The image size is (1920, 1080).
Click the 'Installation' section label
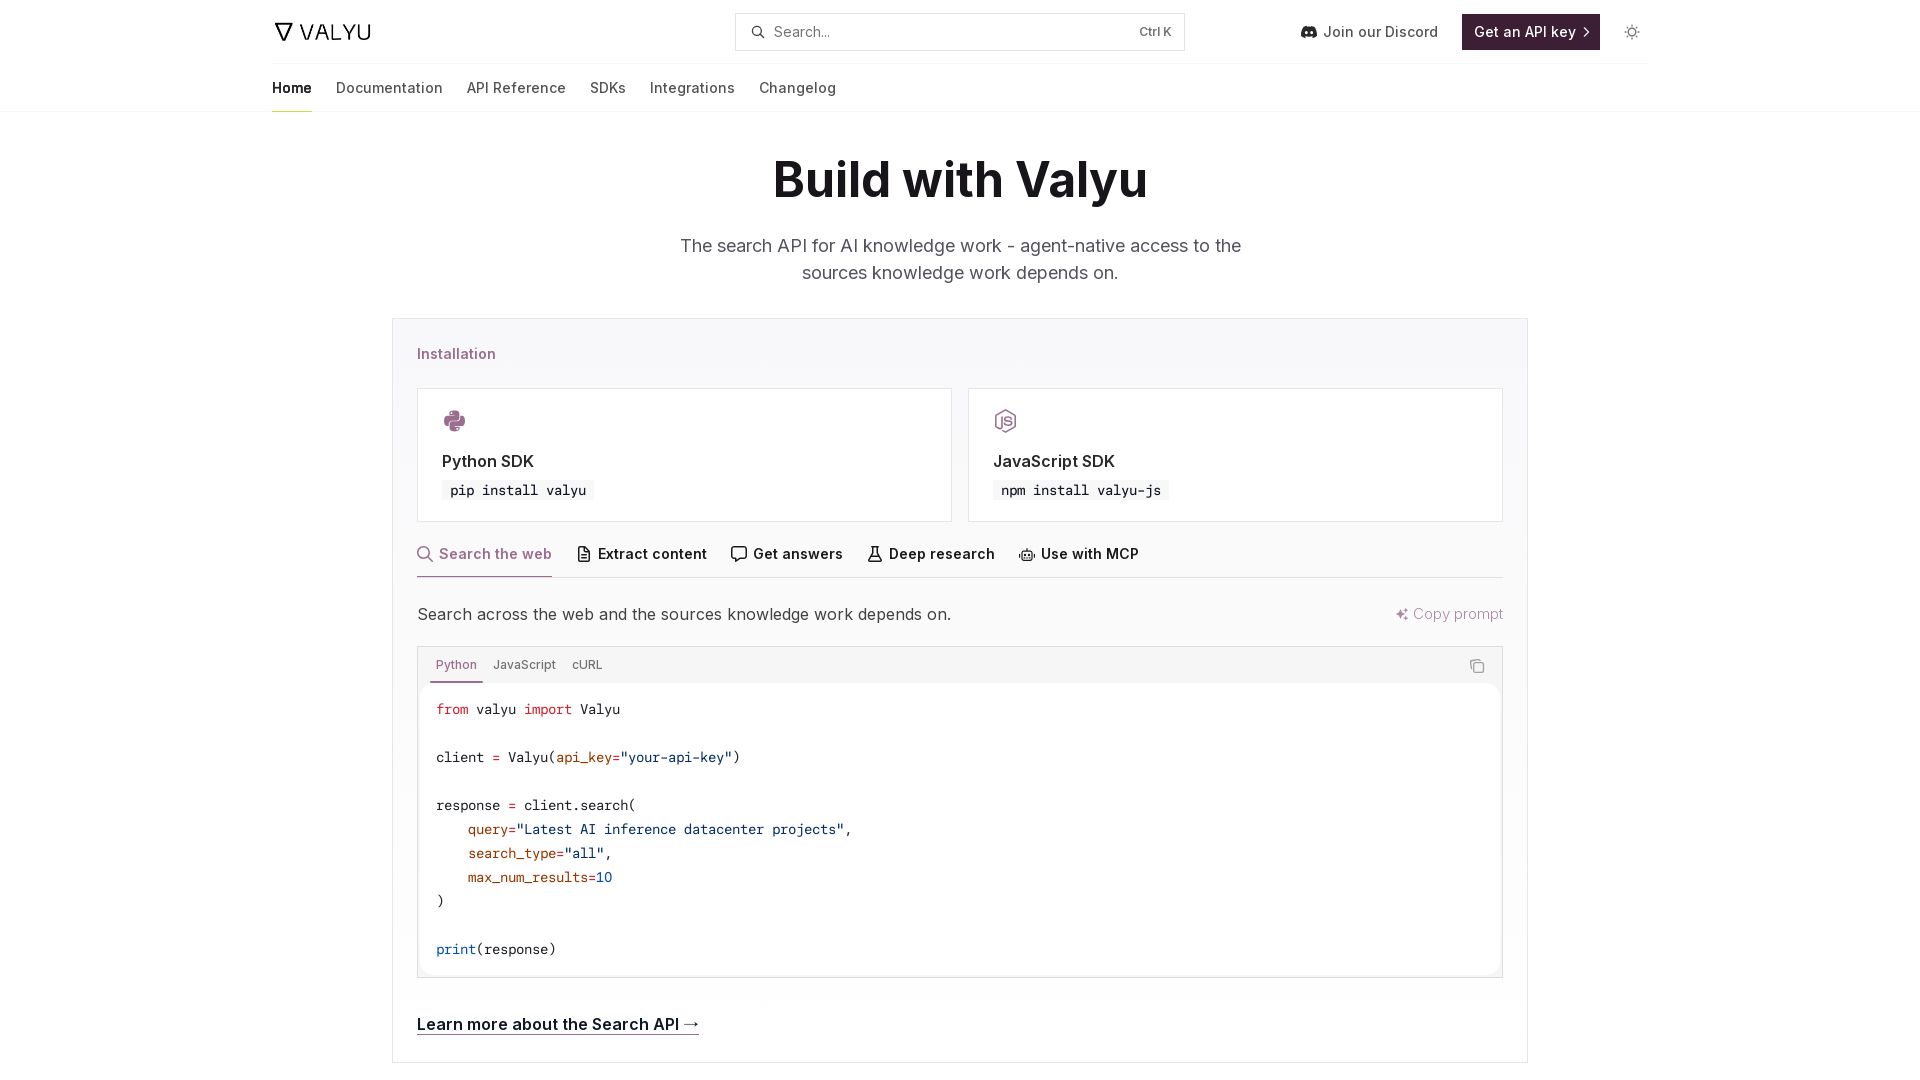pos(456,354)
